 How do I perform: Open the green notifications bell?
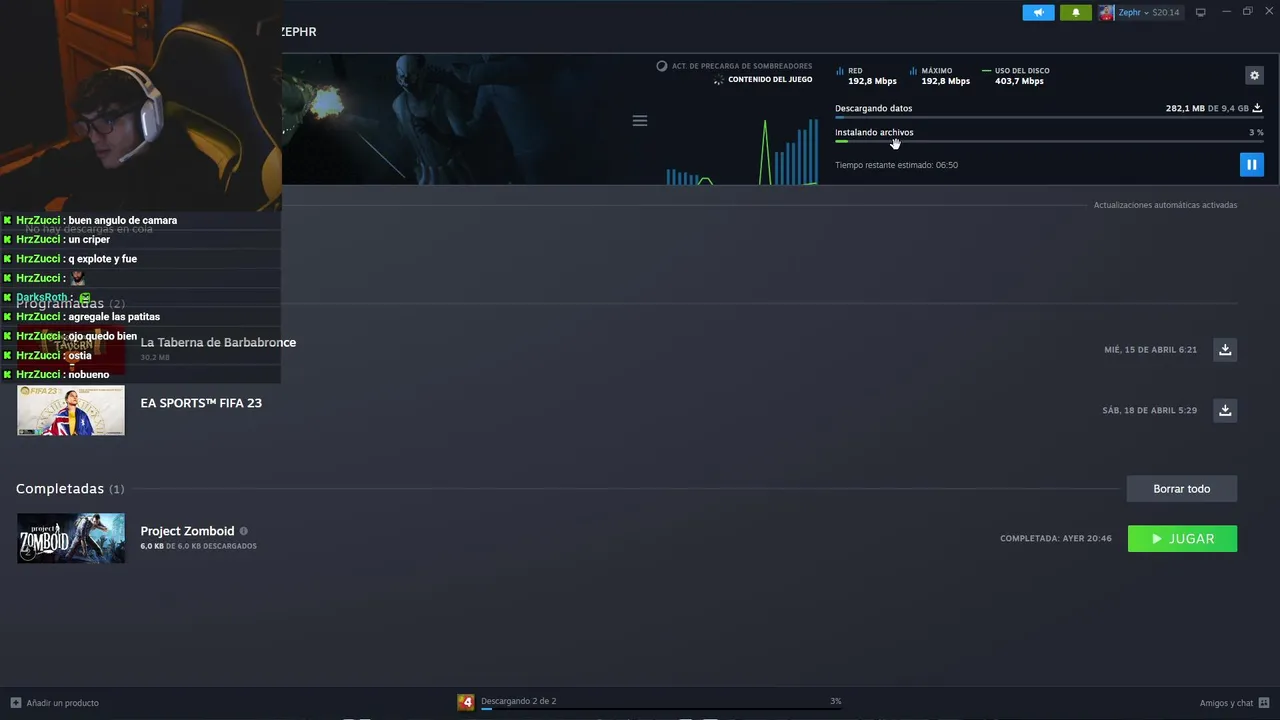(1076, 12)
